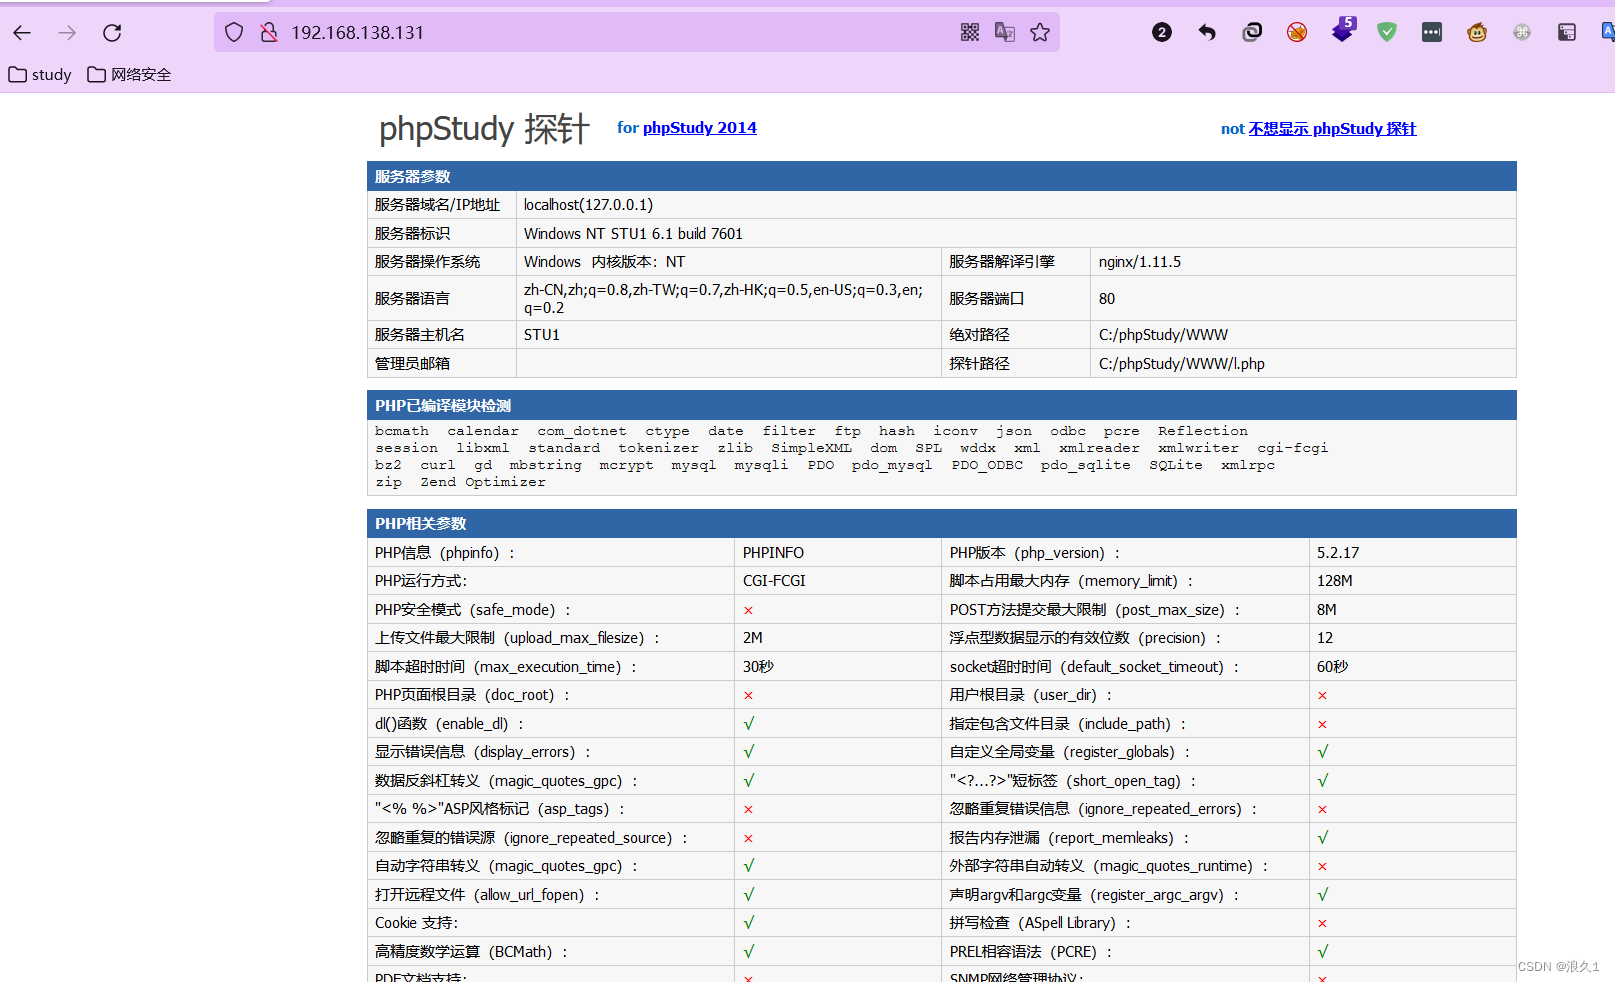Bookmark this page via the star icon
Screen dimensions: 1615x982
click(1040, 32)
